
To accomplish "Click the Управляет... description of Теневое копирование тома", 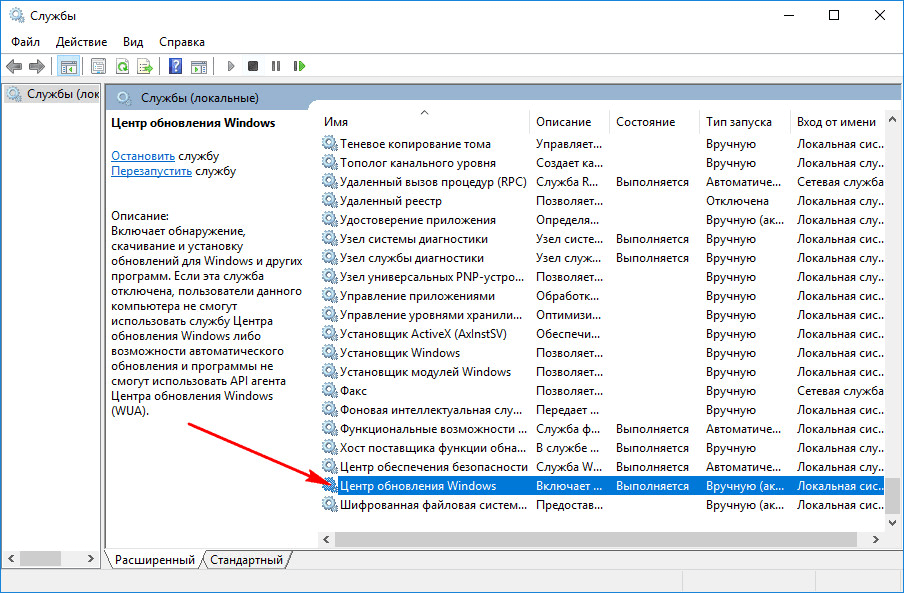I will click(x=569, y=143).
